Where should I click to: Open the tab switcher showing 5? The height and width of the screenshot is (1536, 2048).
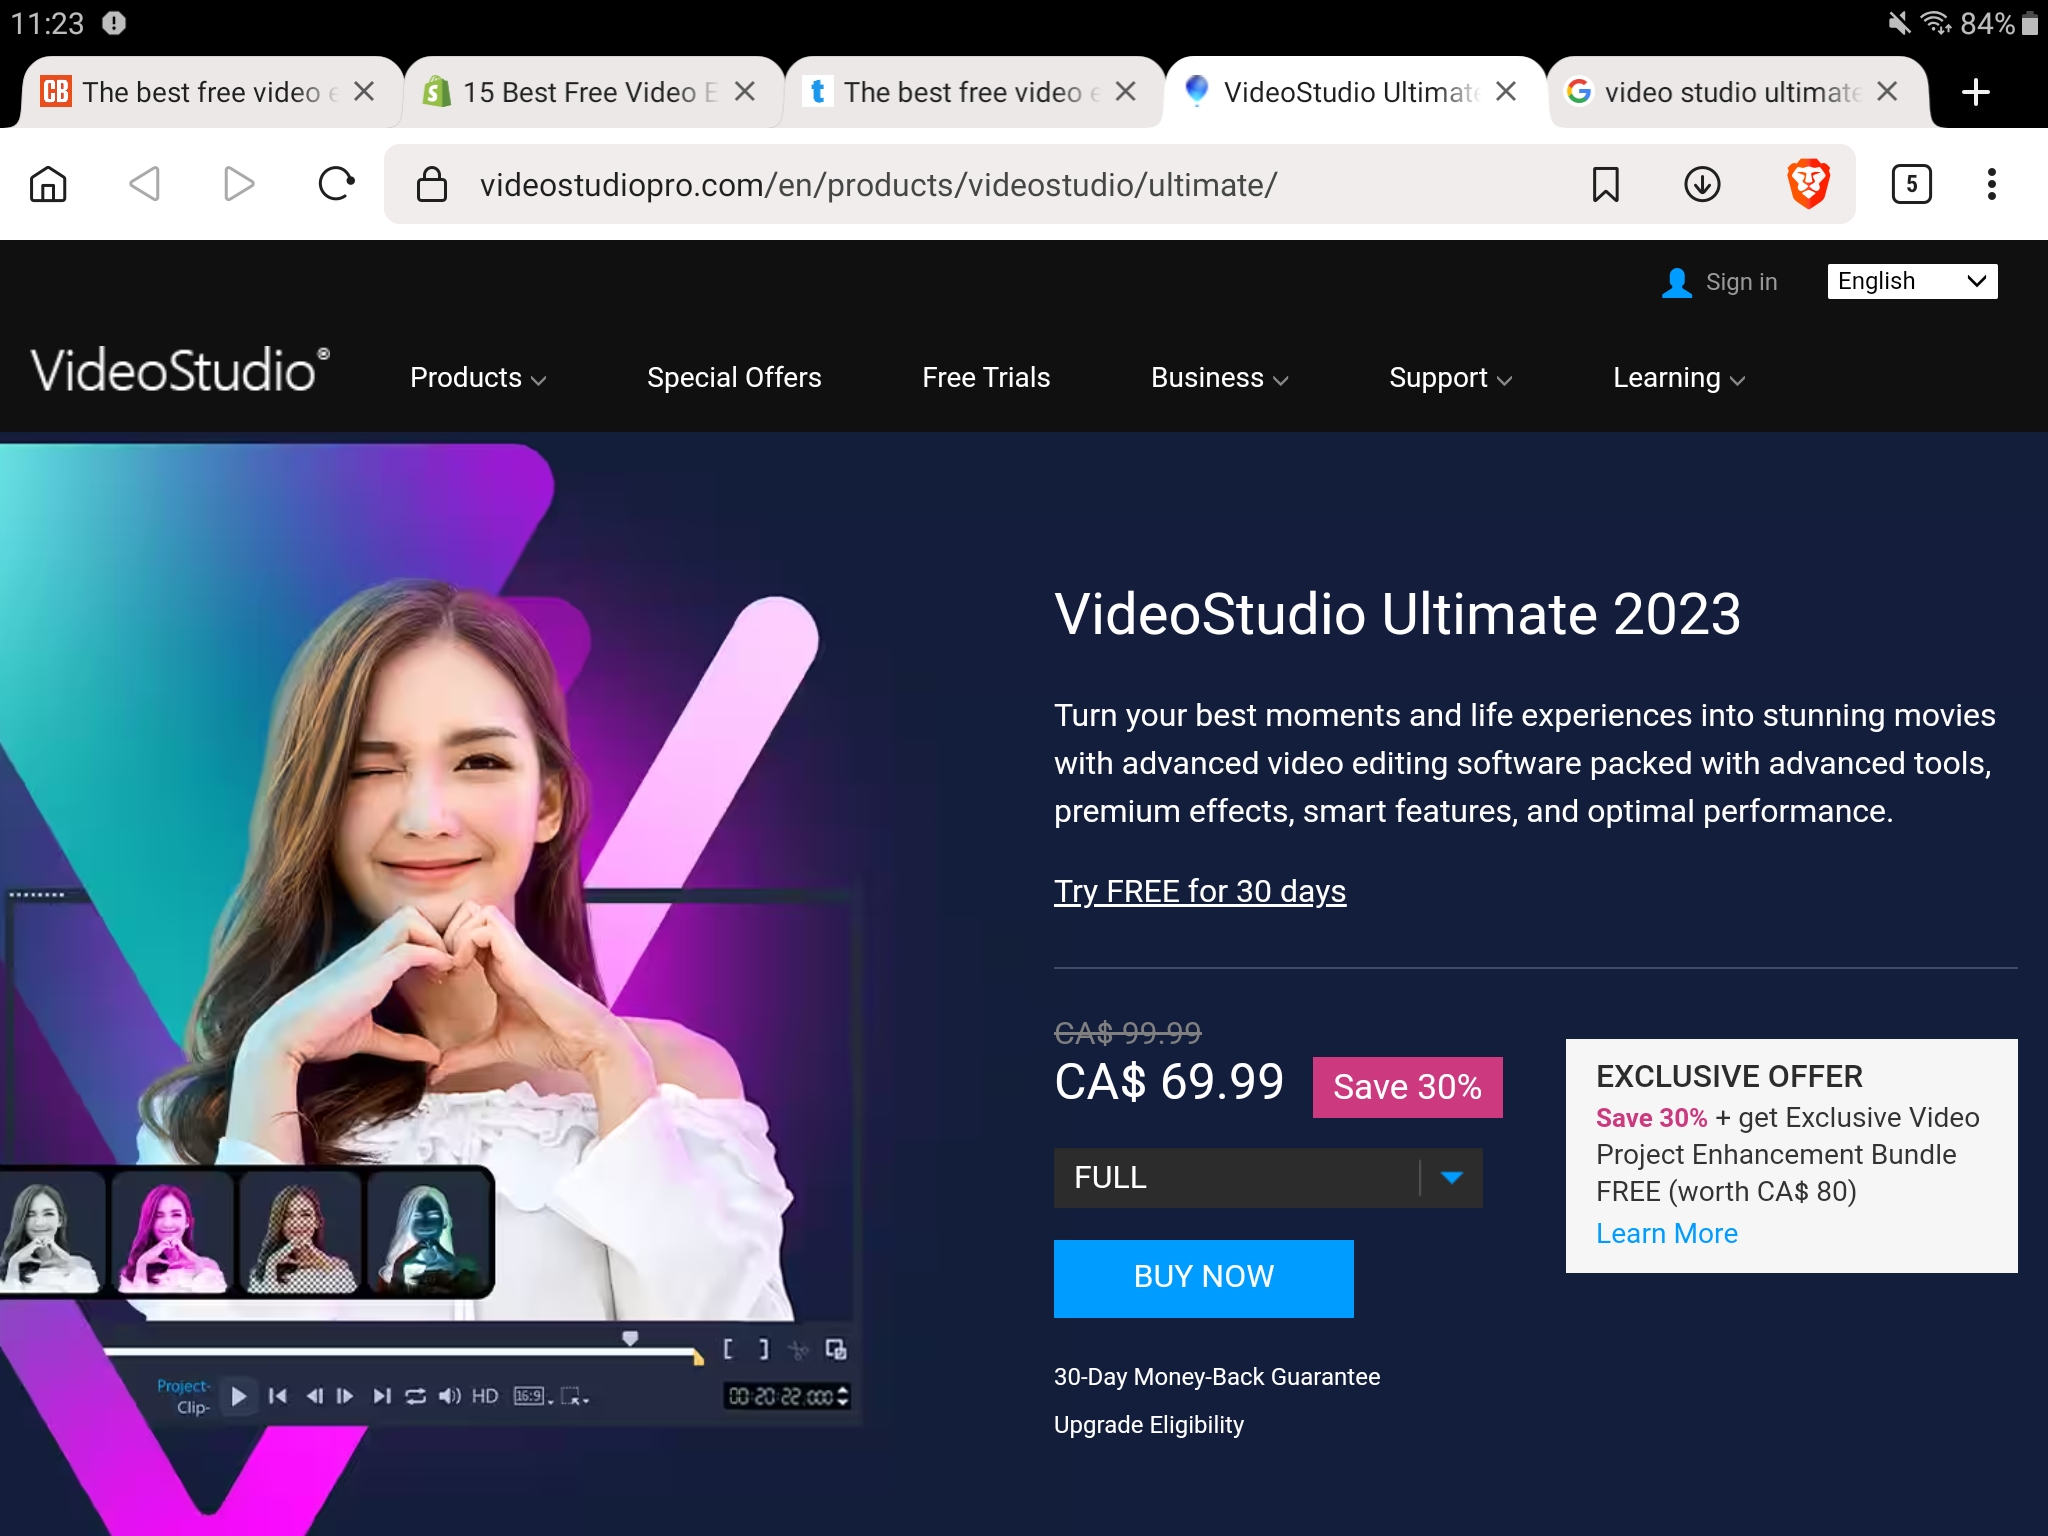tap(1911, 184)
